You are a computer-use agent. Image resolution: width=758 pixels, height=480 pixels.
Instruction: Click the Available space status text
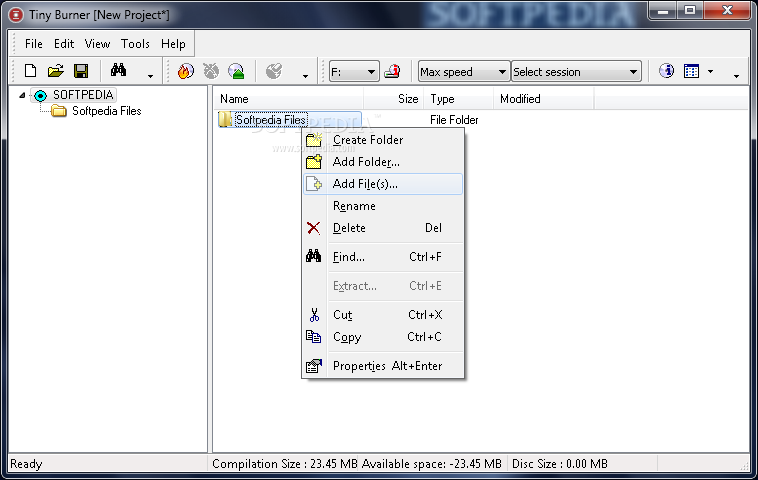(432, 464)
